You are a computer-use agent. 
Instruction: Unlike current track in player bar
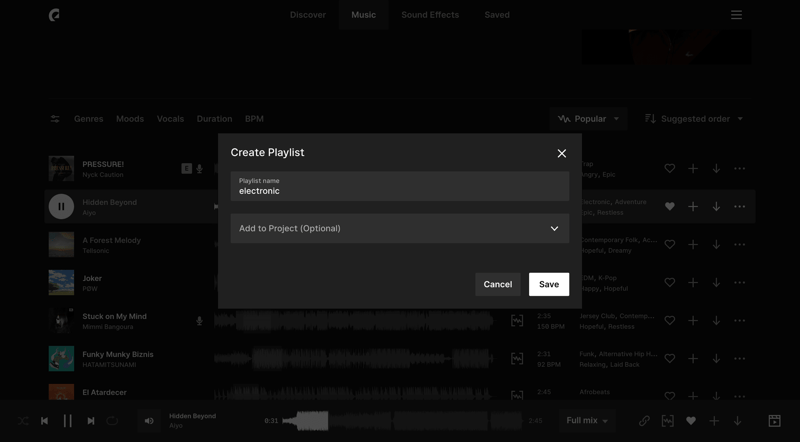point(691,421)
